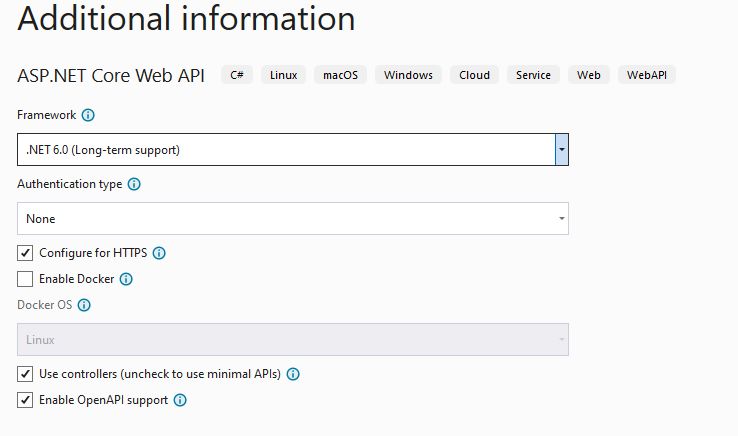Click the Authentication type label
Image resolution: width=738 pixels, height=436 pixels.
[70, 184]
